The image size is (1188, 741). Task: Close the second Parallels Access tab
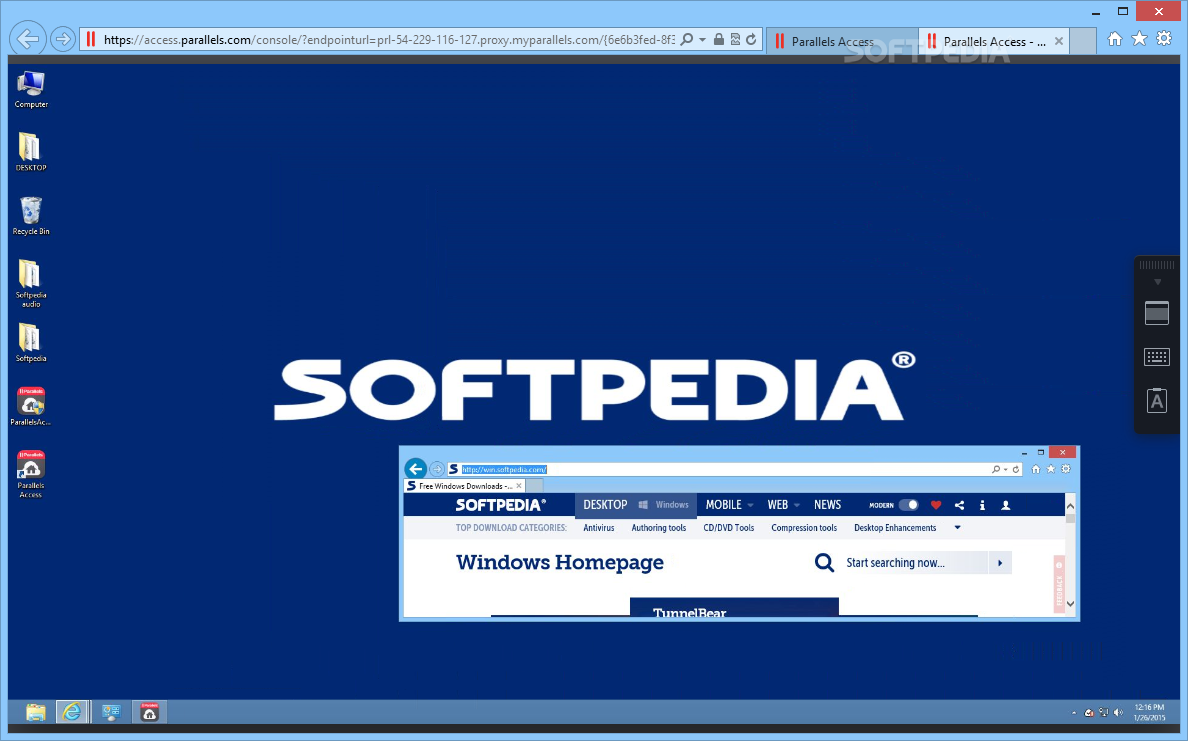(1058, 42)
